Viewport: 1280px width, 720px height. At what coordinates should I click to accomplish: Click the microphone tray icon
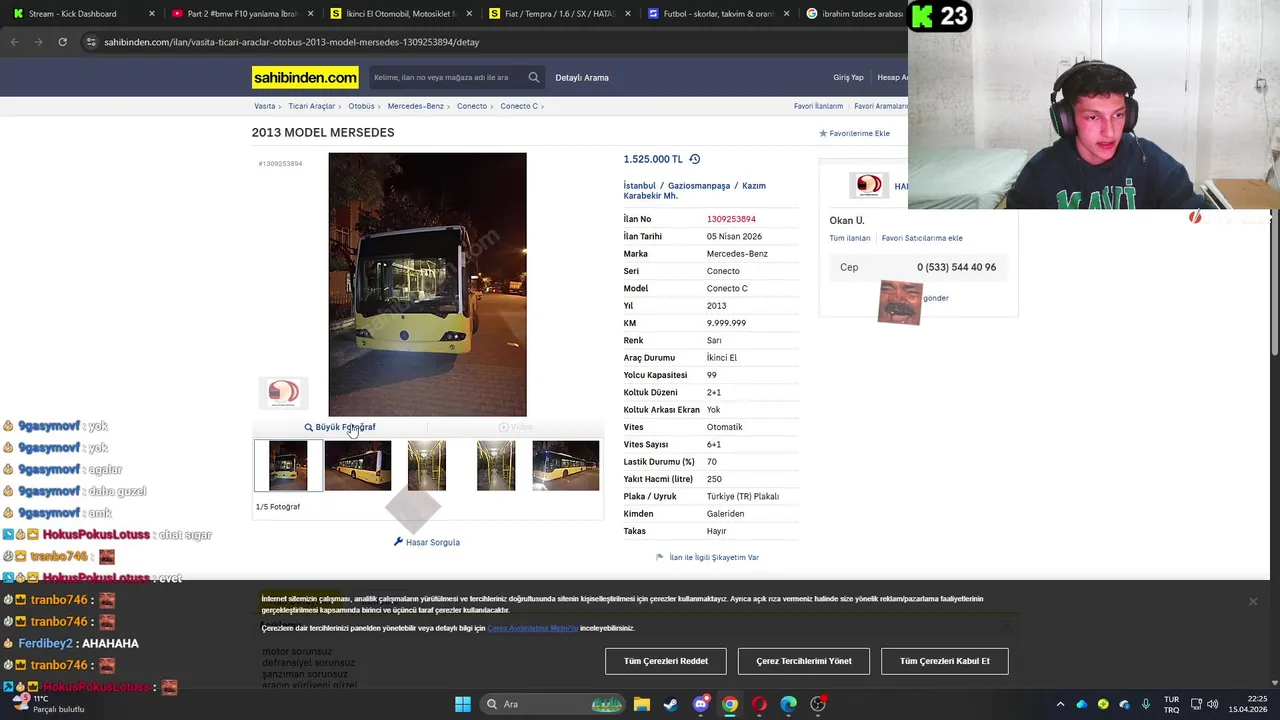coord(1146,704)
